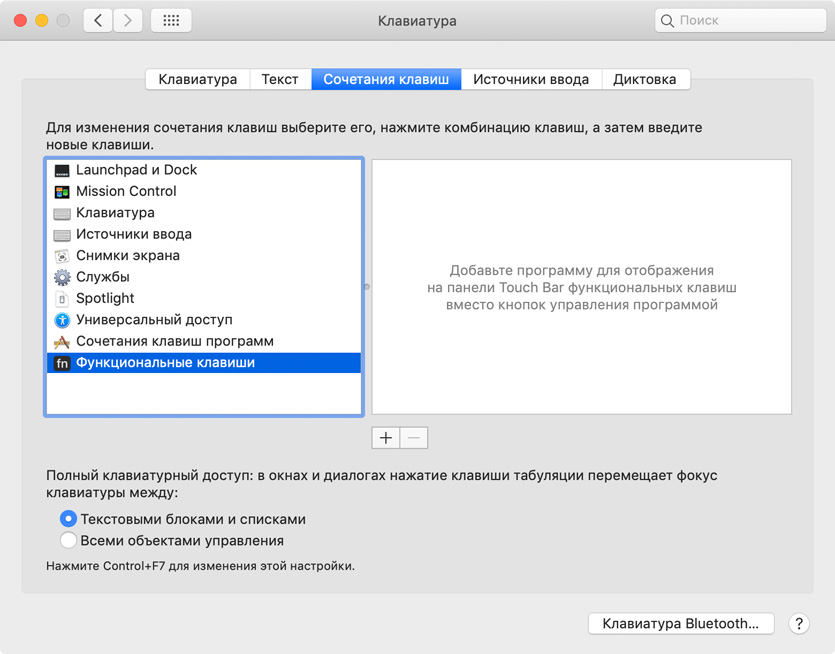
Task: Select the Mission Control icon
Action: click(x=62, y=191)
